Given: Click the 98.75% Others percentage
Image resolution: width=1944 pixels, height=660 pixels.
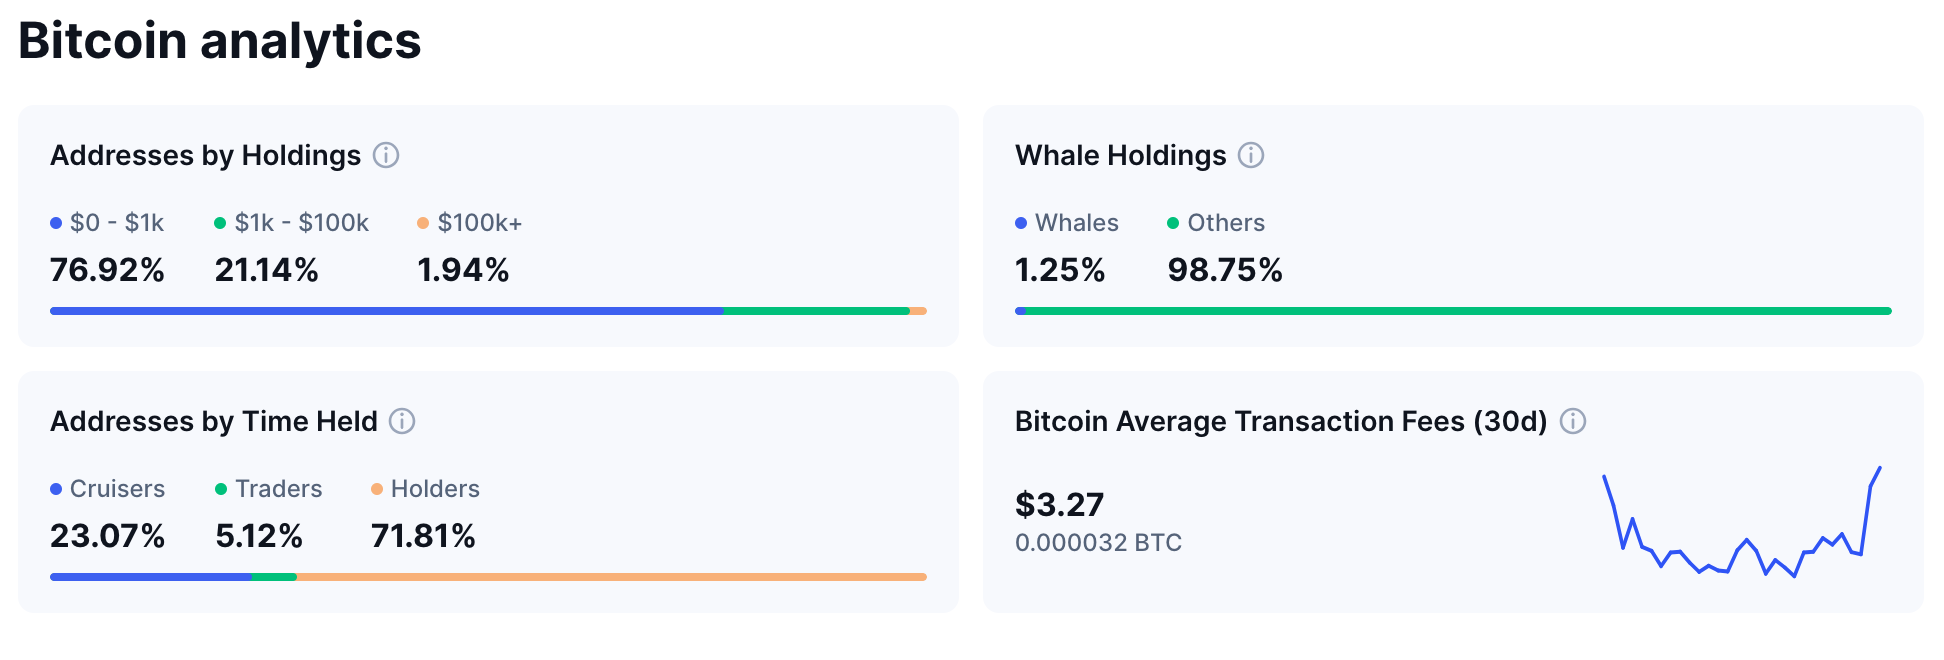Looking at the screenshot, I should (x=1225, y=270).
